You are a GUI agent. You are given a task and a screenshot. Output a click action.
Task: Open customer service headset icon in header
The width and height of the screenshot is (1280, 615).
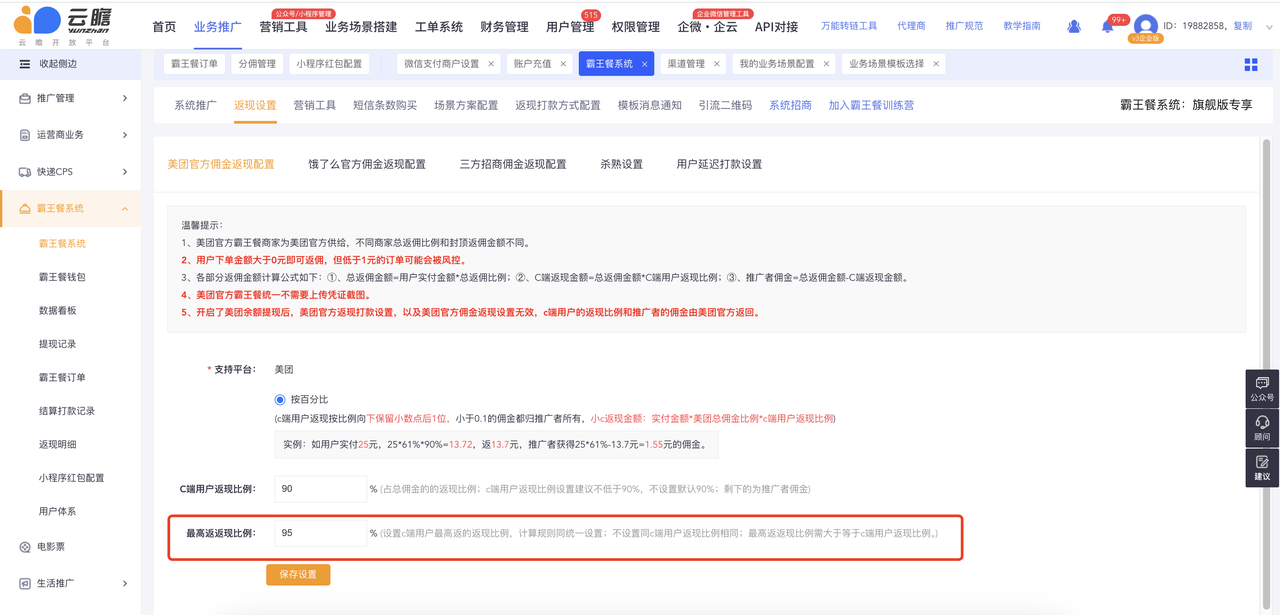[1074, 27]
